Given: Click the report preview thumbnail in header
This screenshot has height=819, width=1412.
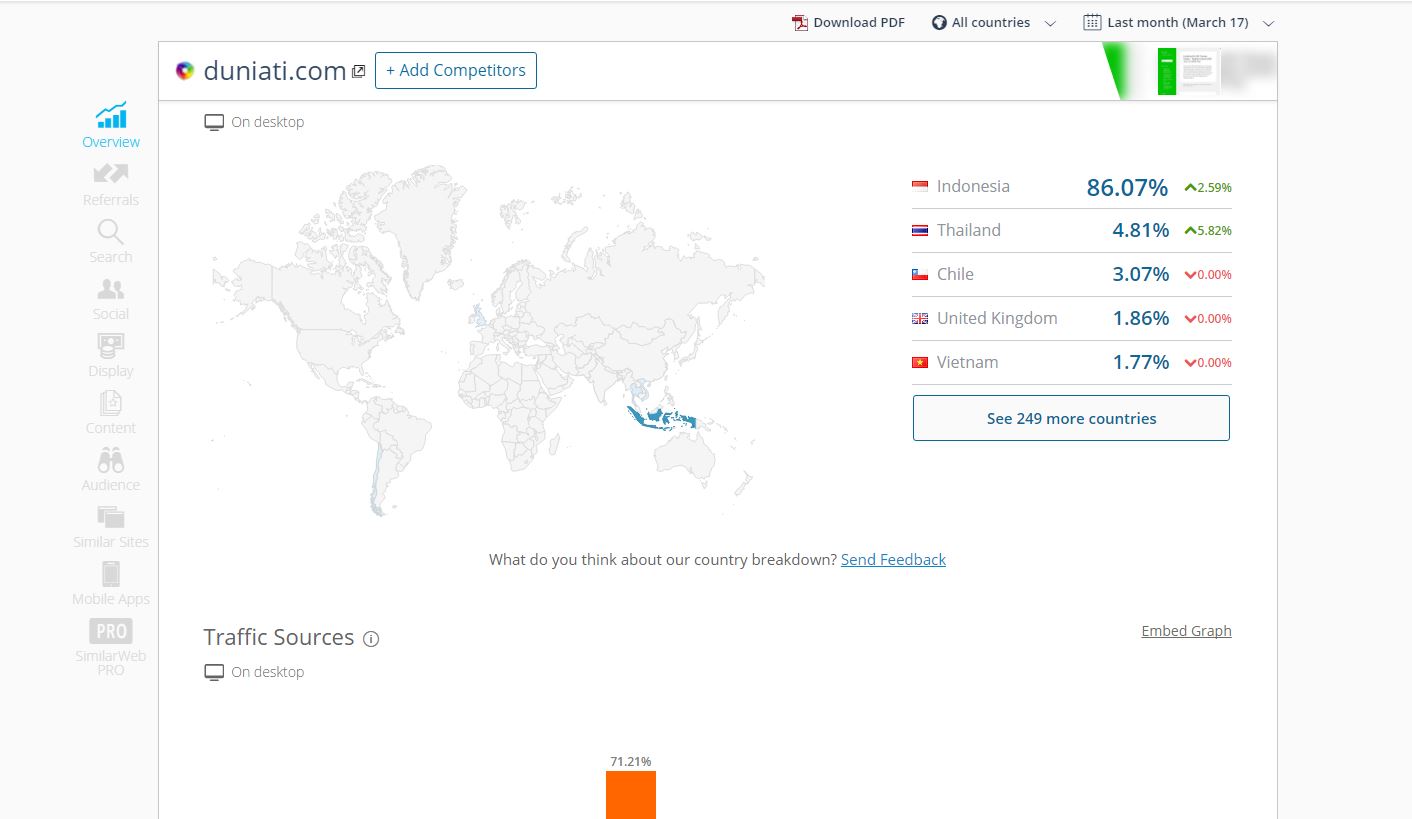Looking at the screenshot, I should [1188, 71].
